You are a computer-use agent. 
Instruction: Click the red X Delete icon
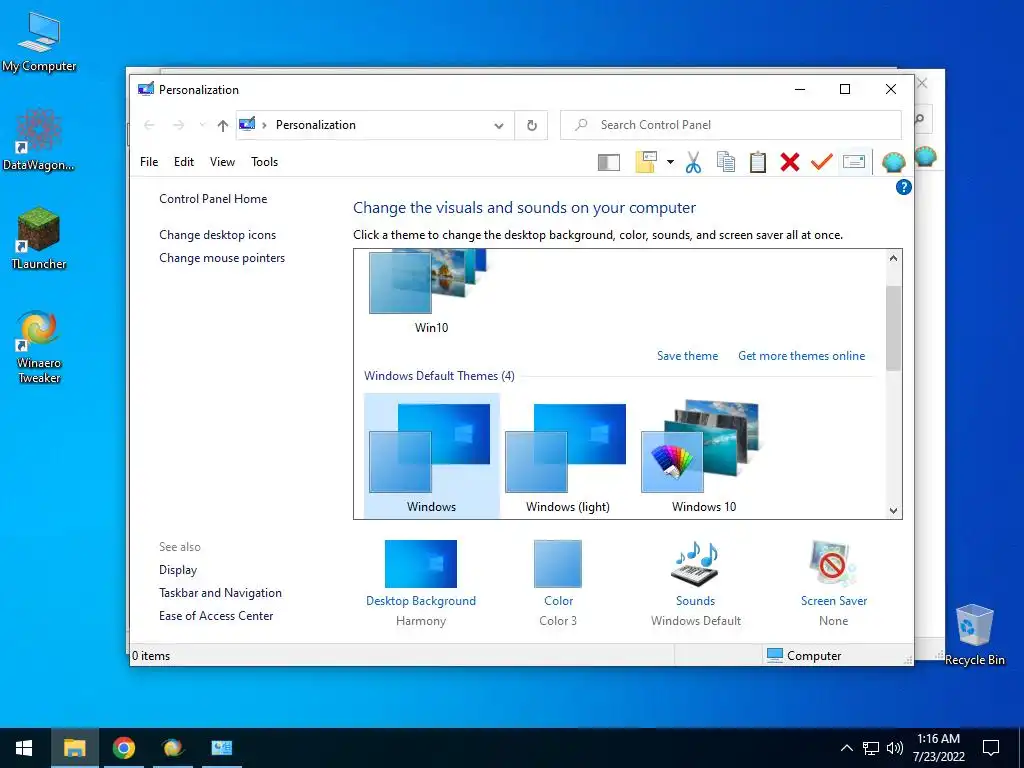click(790, 162)
